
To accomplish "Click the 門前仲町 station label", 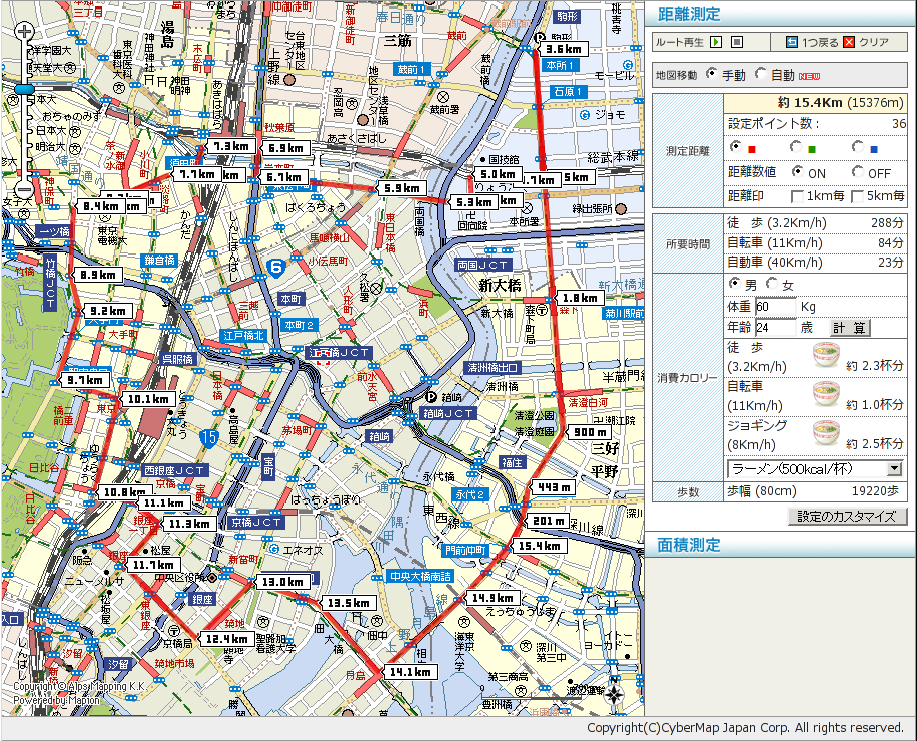I will tap(466, 550).
